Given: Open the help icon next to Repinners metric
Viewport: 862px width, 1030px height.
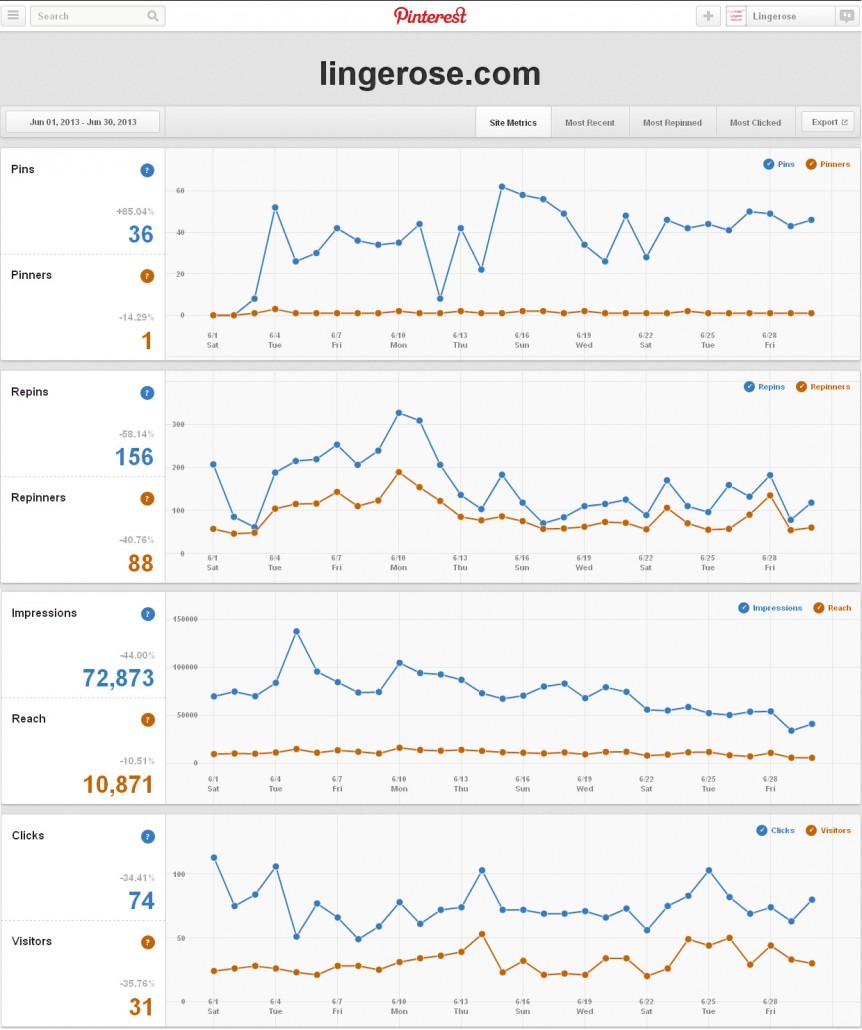Looking at the screenshot, I should click(x=147, y=499).
